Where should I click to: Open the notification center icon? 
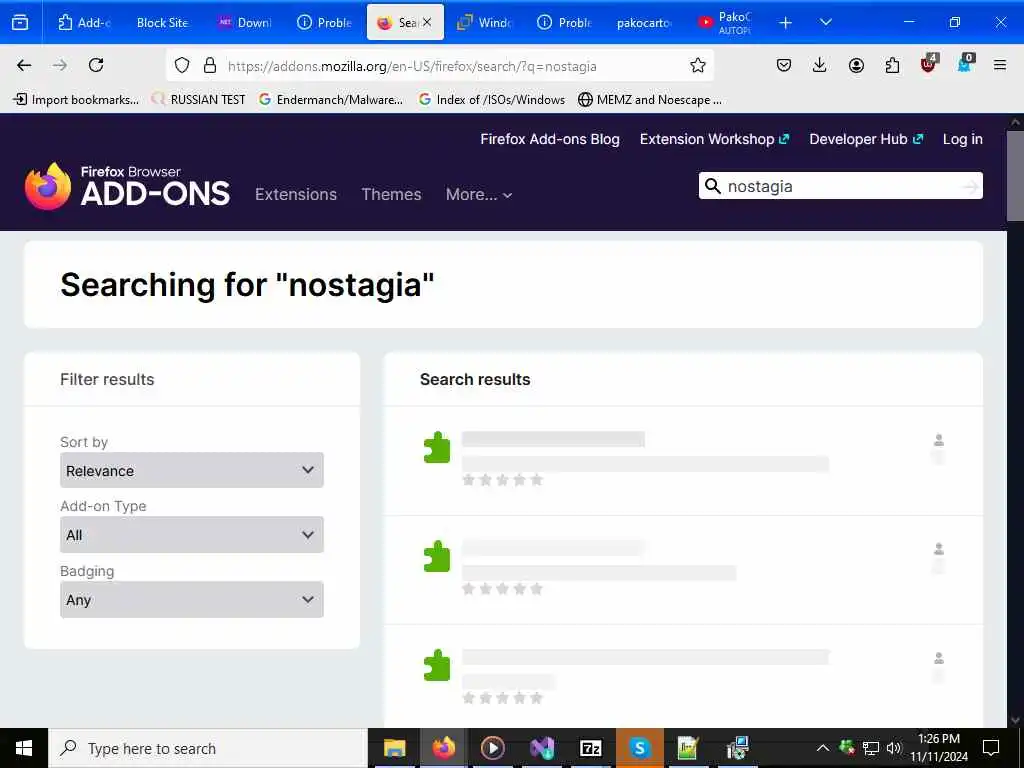pyautogui.click(x=991, y=748)
